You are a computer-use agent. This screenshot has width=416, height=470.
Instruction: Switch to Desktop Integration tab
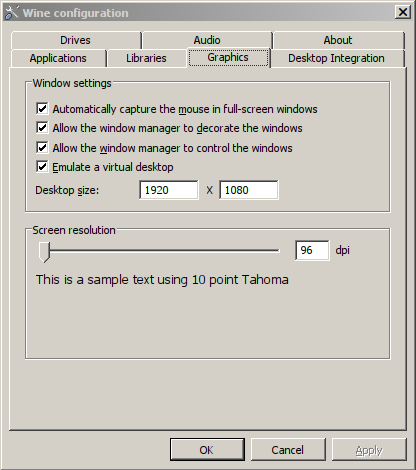click(x=337, y=58)
